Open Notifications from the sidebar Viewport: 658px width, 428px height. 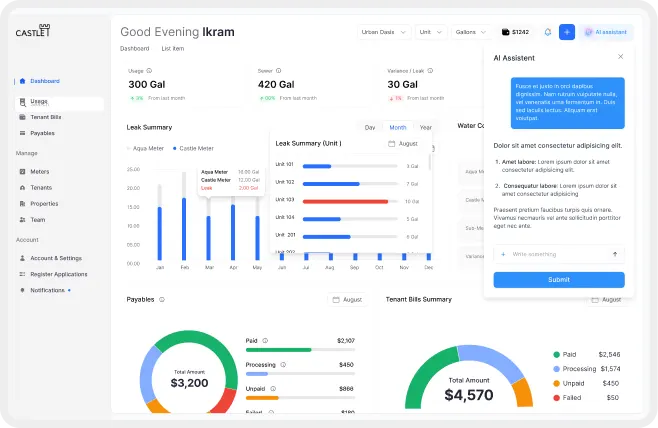[47, 290]
